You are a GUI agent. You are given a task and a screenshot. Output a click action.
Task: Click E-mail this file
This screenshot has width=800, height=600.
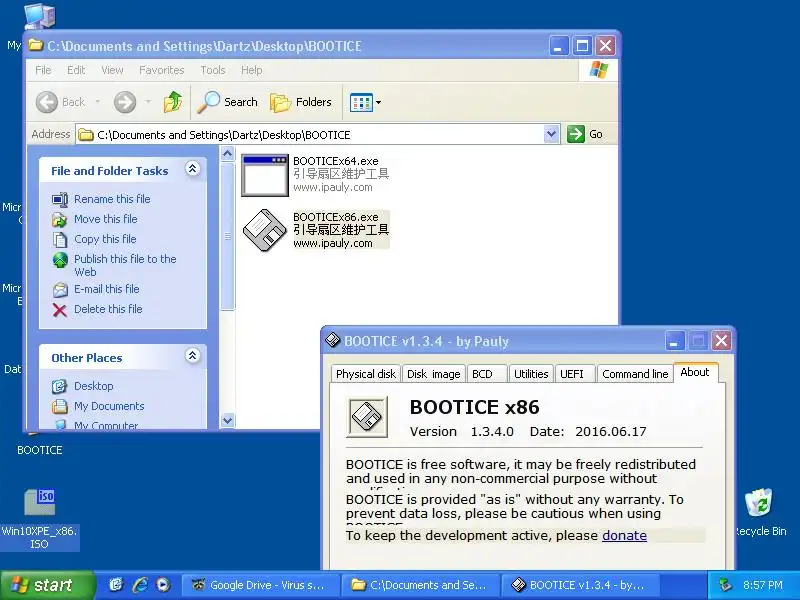click(107, 289)
